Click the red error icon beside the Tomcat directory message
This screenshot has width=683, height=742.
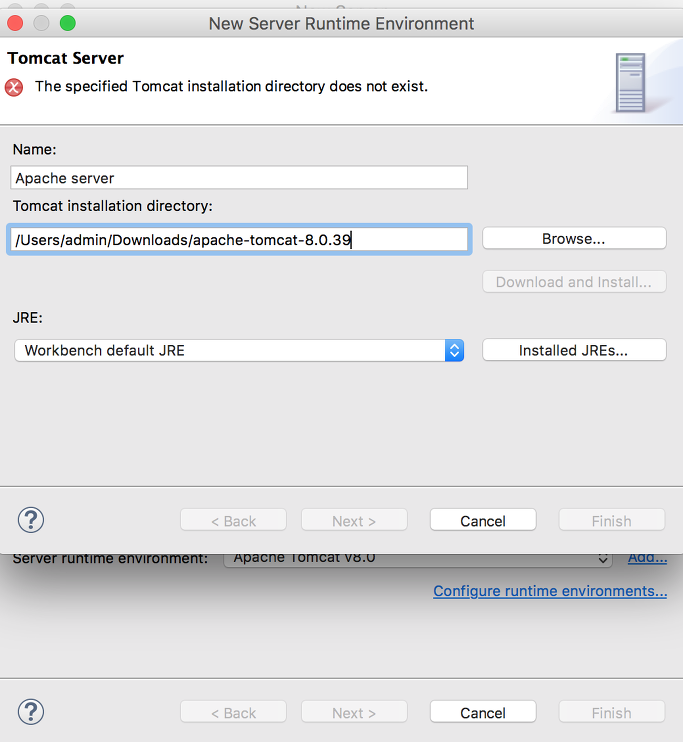click(x=14, y=87)
